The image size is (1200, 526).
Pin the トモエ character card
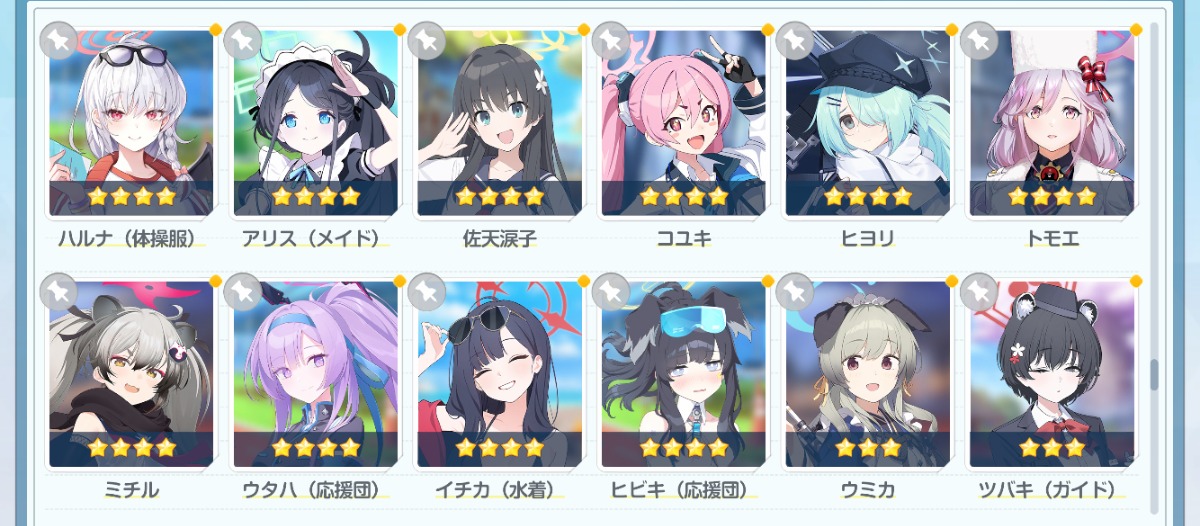(x=978, y=41)
